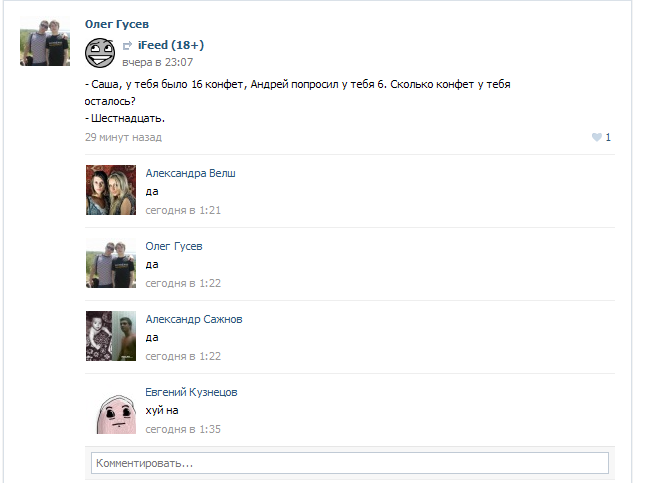Open Олег Гусев profile from post header
Viewport: 655px width, 483px height.
coord(117,24)
